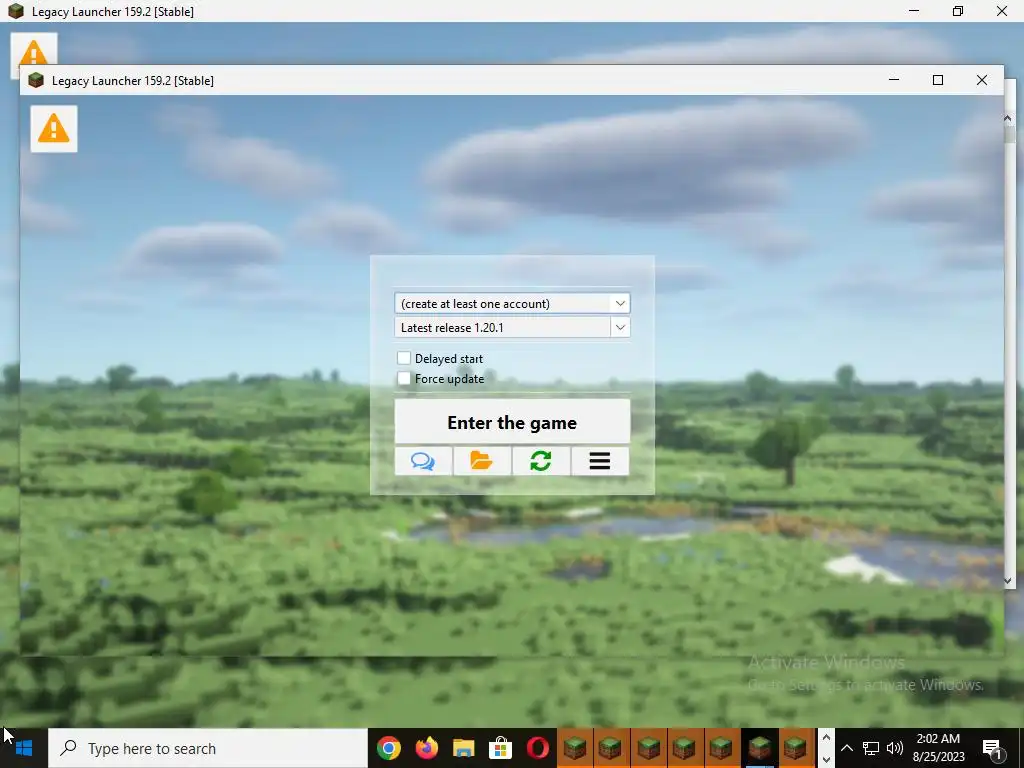Open the support chat bubbles icon

tap(423, 461)
